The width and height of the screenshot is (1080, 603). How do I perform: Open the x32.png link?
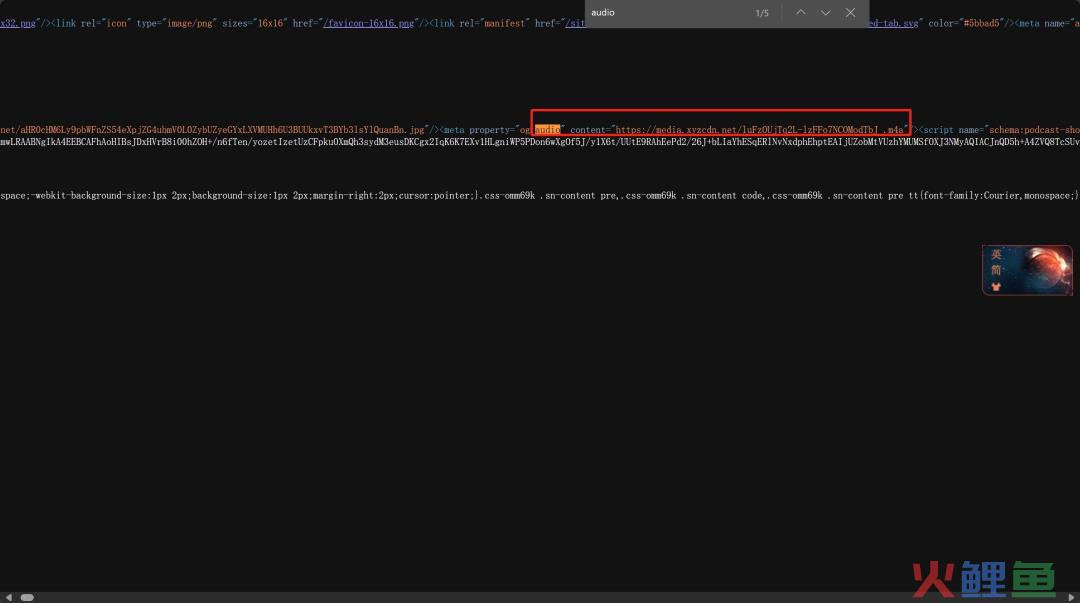tap(18, 23)
